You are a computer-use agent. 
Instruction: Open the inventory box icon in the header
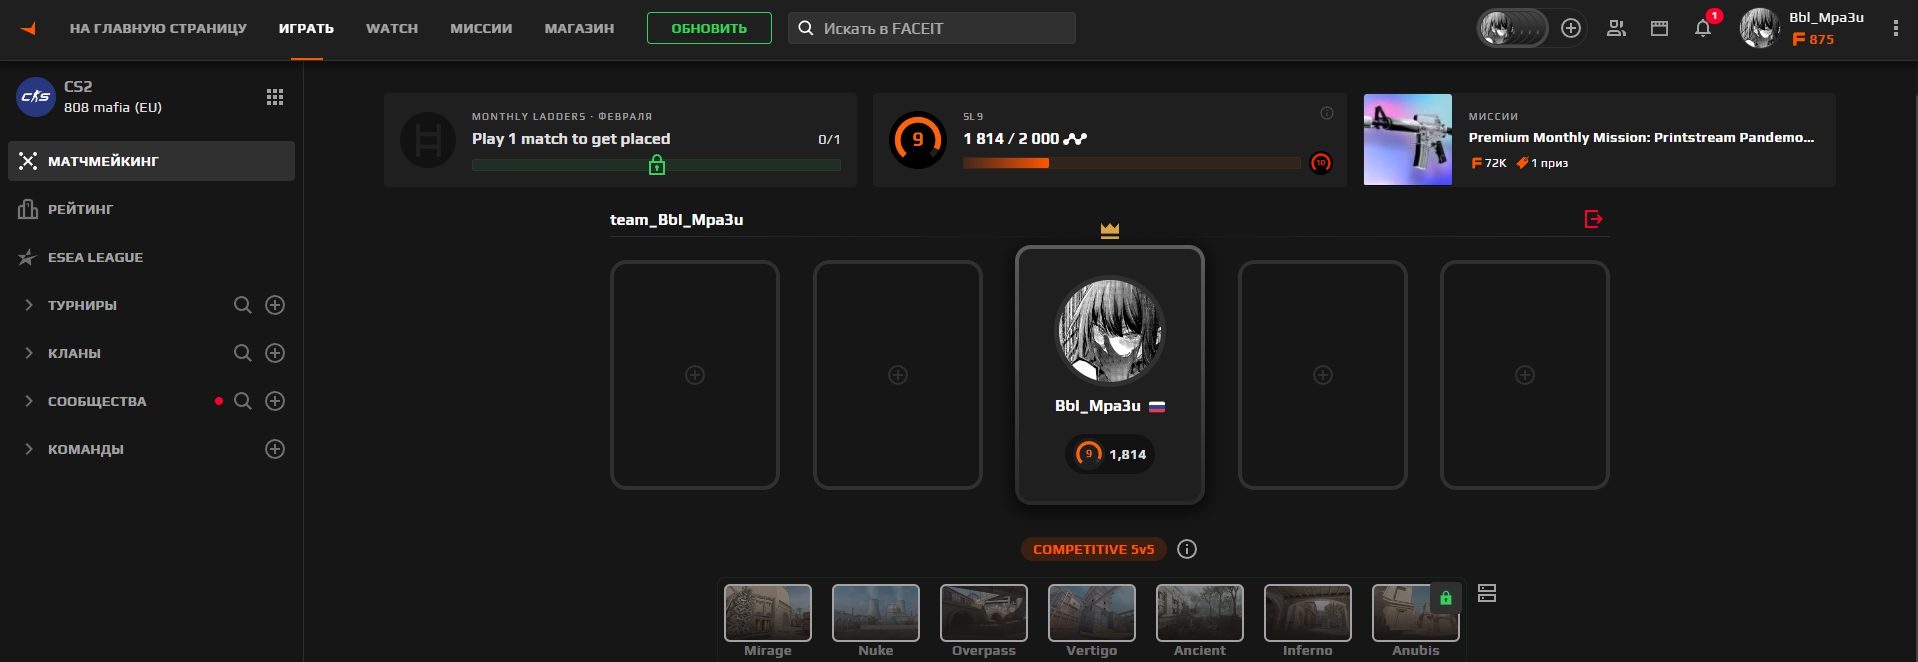(1659, 28)
